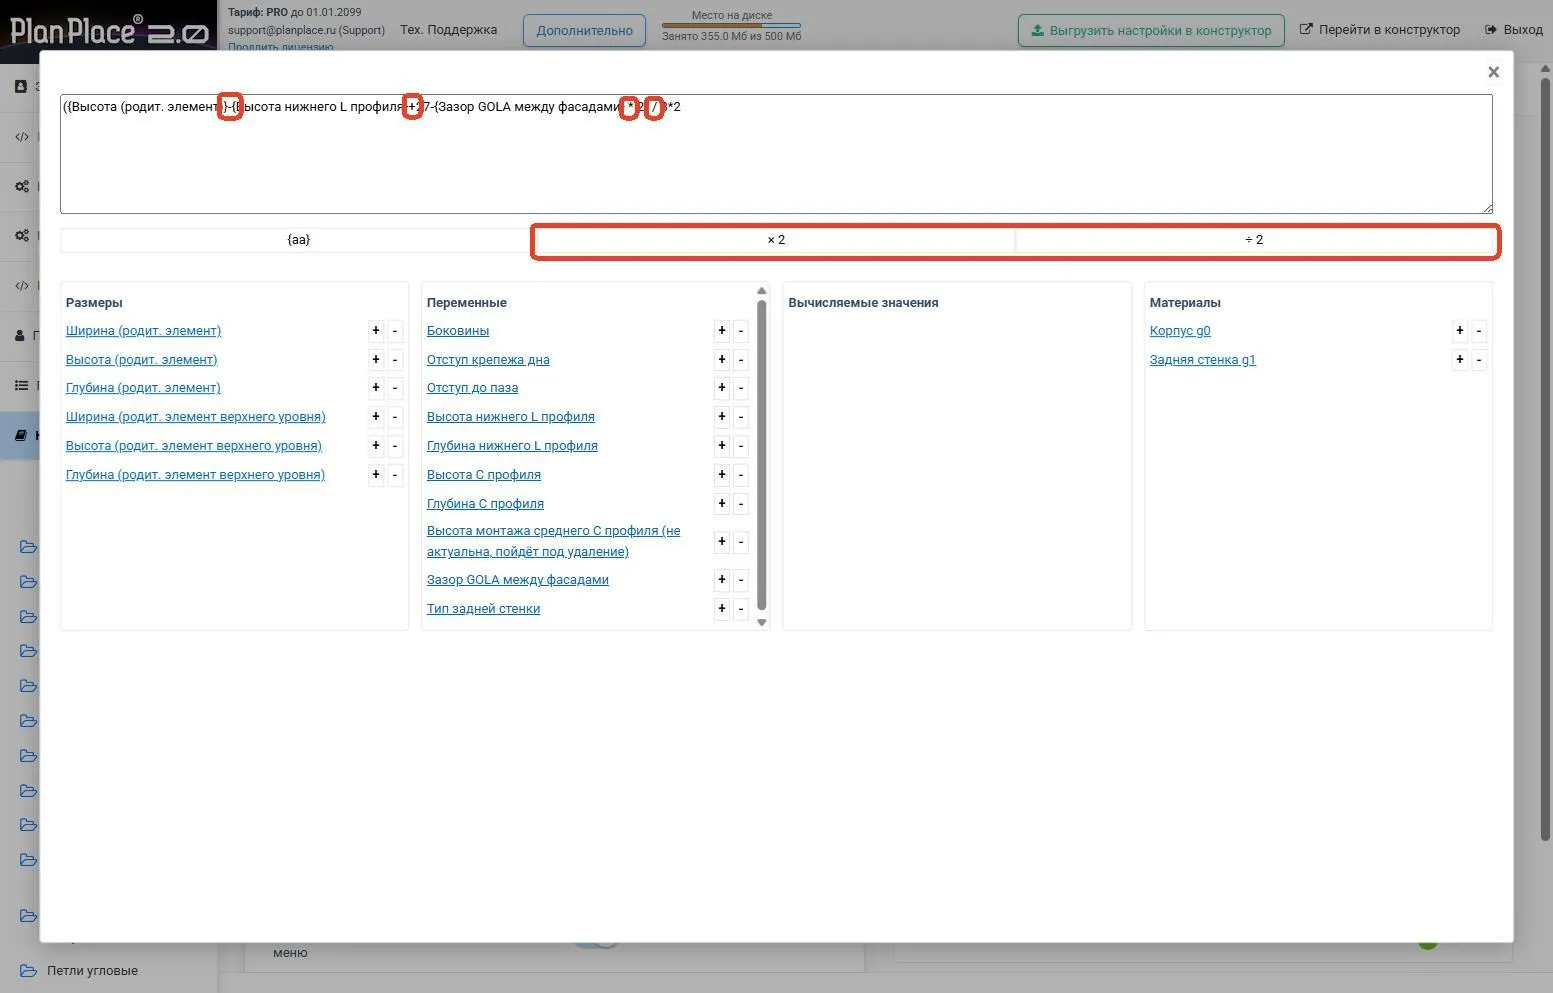1553x993 pixels.
Task: Minus button for Глубина нижнего L профиля
Action: (741, 446)
